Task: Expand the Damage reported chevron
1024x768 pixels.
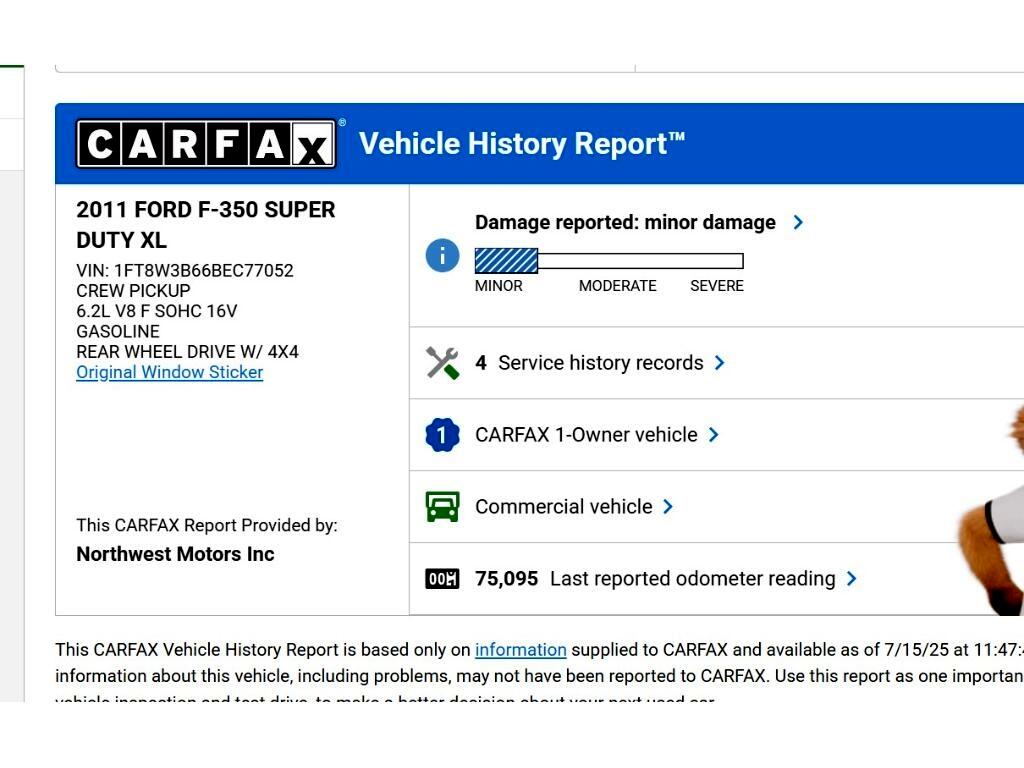Action: coord(798,222)
